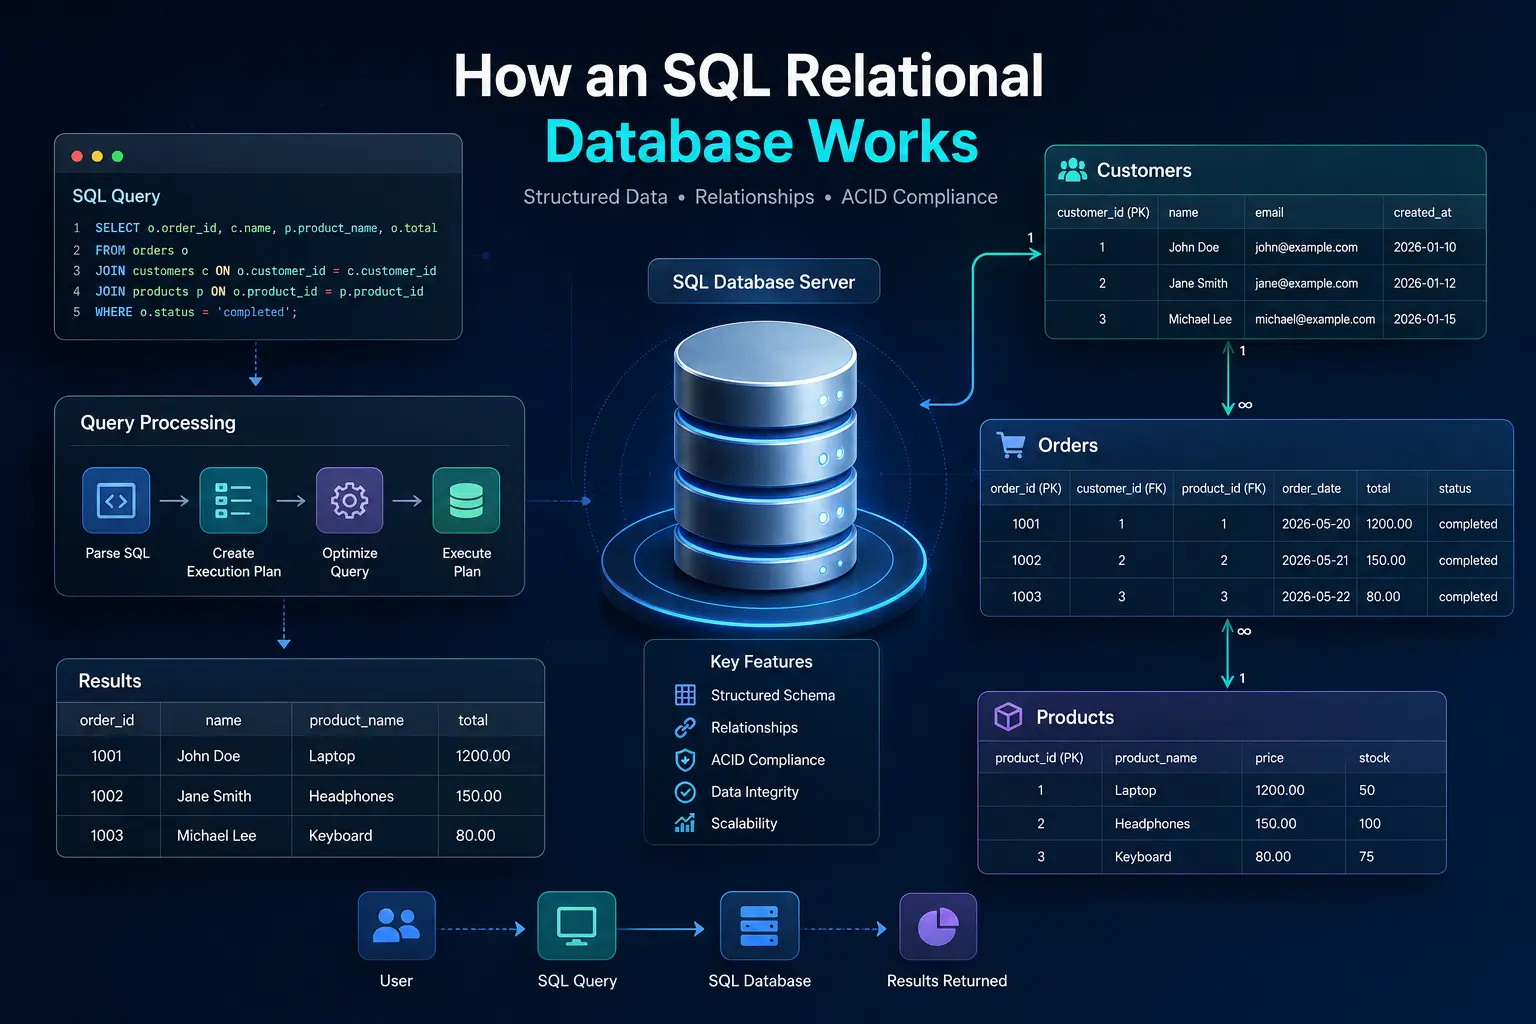Click the Relationships link icon
This screenshot has height=1024, width=1536.
(x=685, y=727)
